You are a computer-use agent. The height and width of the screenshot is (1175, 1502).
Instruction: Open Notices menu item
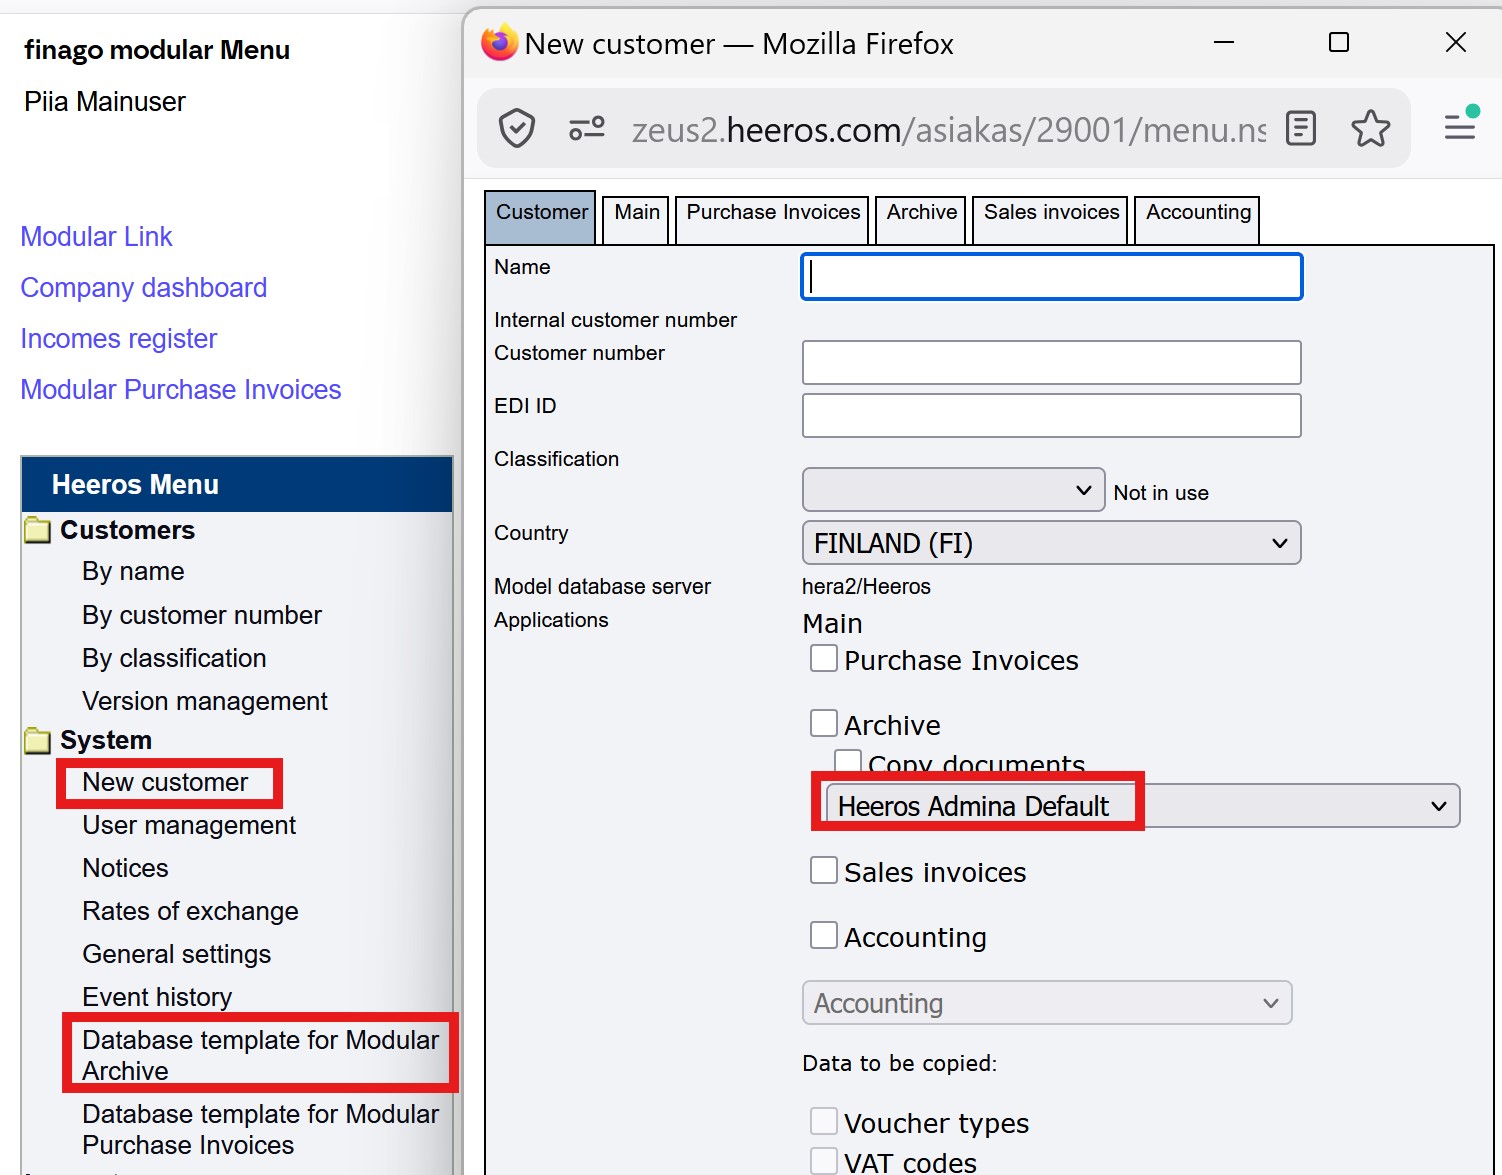point(125,868)
